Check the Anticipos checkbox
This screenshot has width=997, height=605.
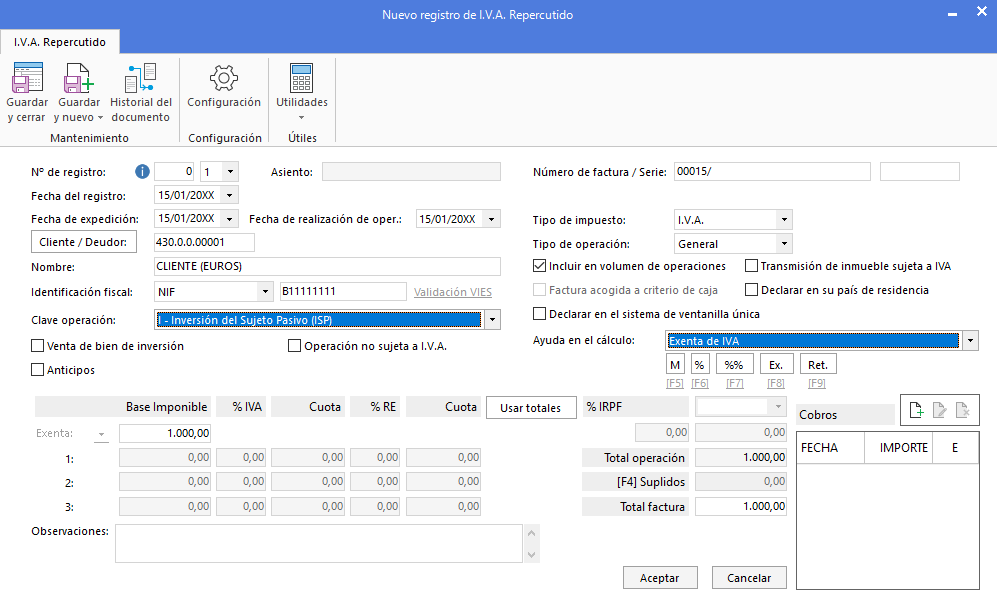pyautogui.click(x=38, y=370)
